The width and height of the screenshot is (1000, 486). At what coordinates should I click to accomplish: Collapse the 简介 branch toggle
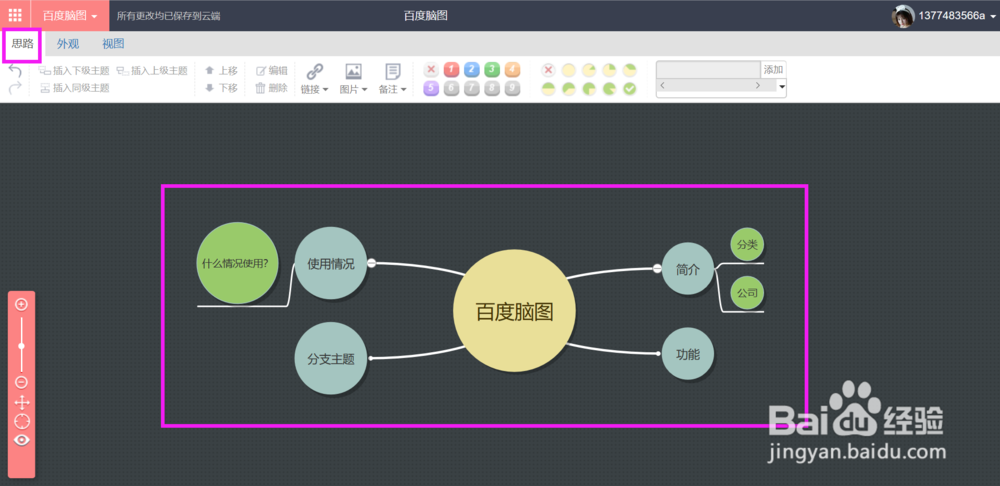[x=657, y=269]
